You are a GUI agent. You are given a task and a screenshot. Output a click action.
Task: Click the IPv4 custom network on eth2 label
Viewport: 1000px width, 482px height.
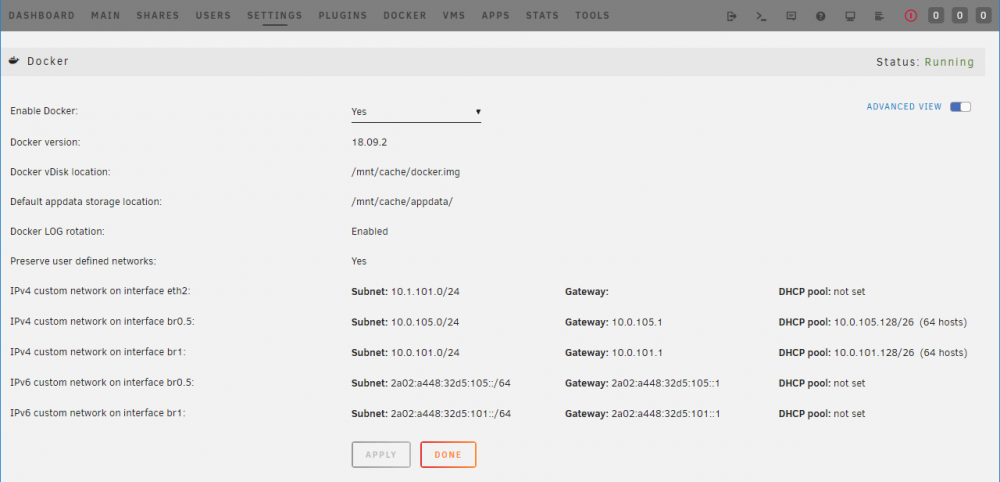tap(101, 291)
